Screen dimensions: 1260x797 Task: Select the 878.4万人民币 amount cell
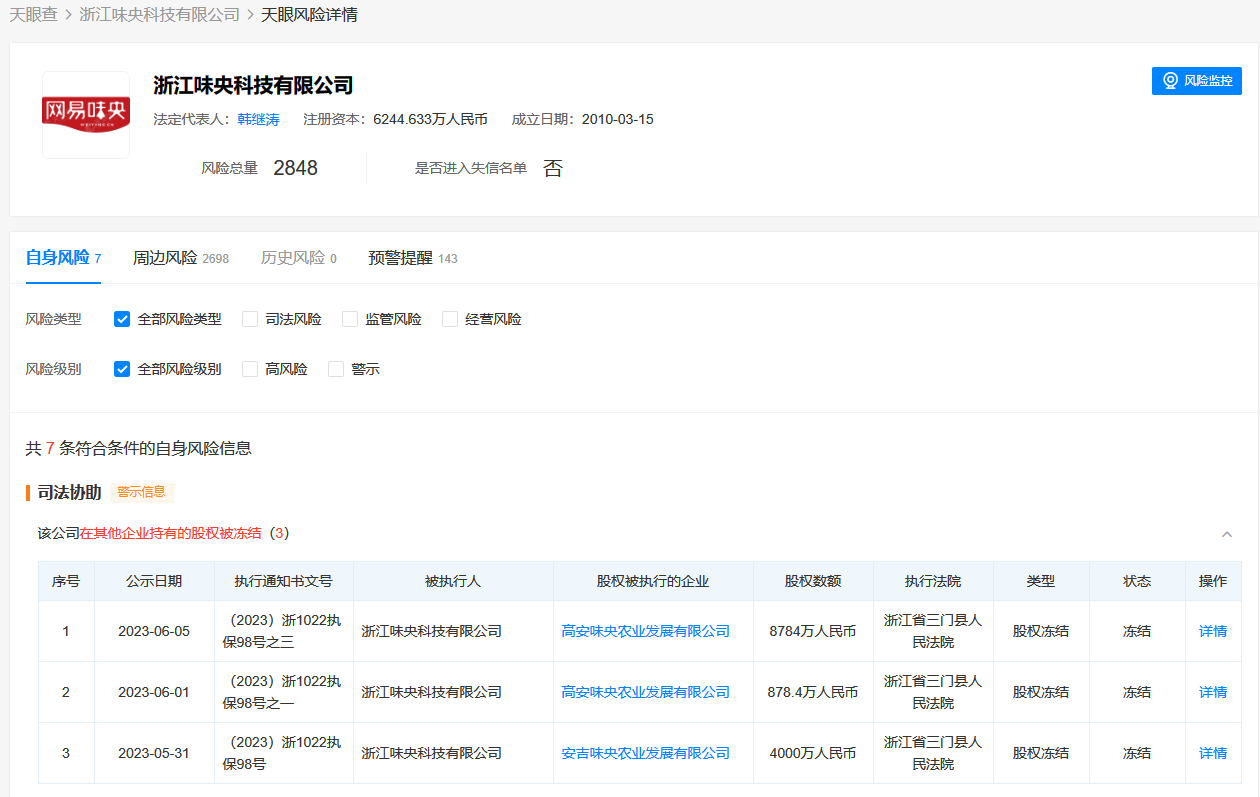click(813, 692)
